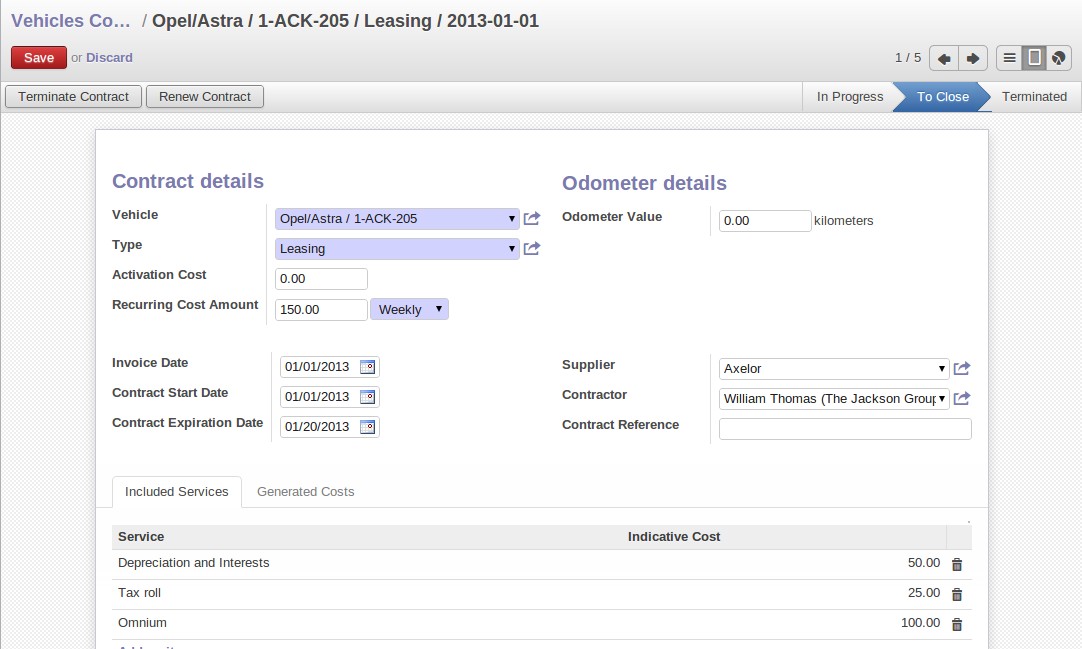Viewport: 1082px width, 649px height.
Task: Open the Vehicle record external link
Action: pos(532,219)
